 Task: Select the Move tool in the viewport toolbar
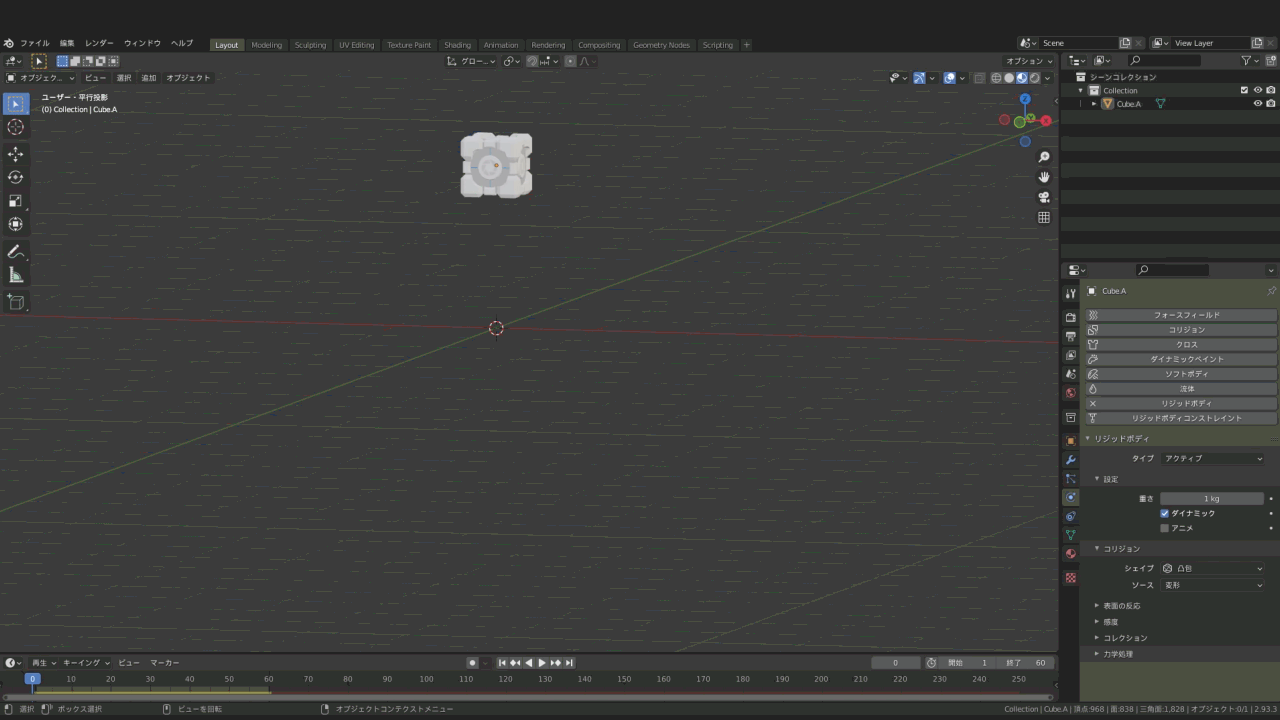coord(16,154)
